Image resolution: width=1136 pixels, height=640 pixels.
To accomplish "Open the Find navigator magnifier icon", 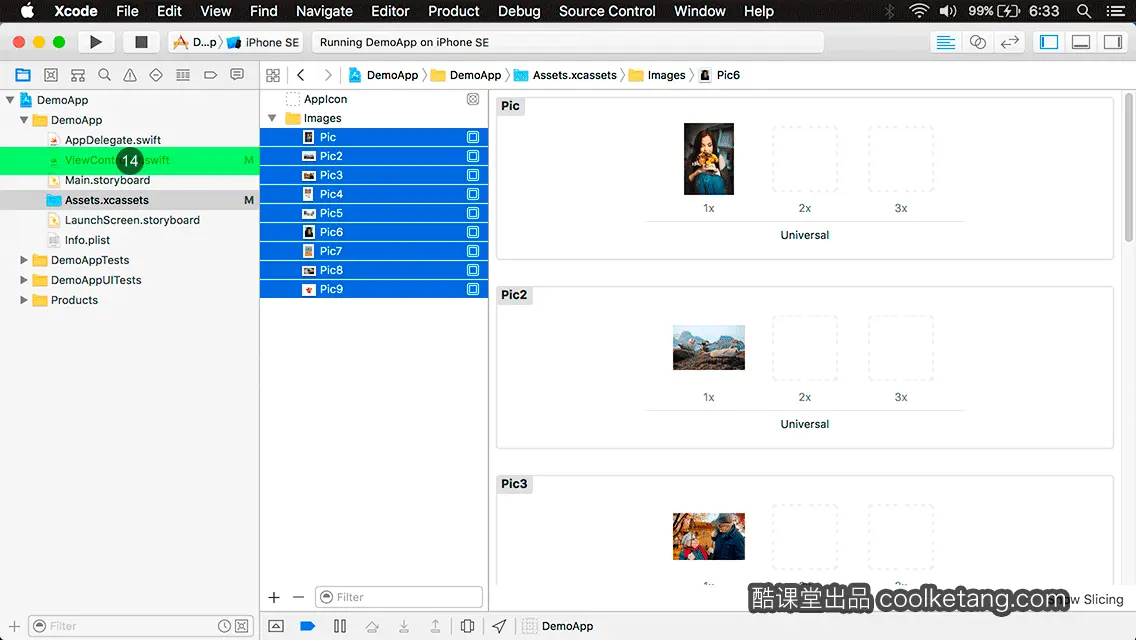I will tap(104, 75).
